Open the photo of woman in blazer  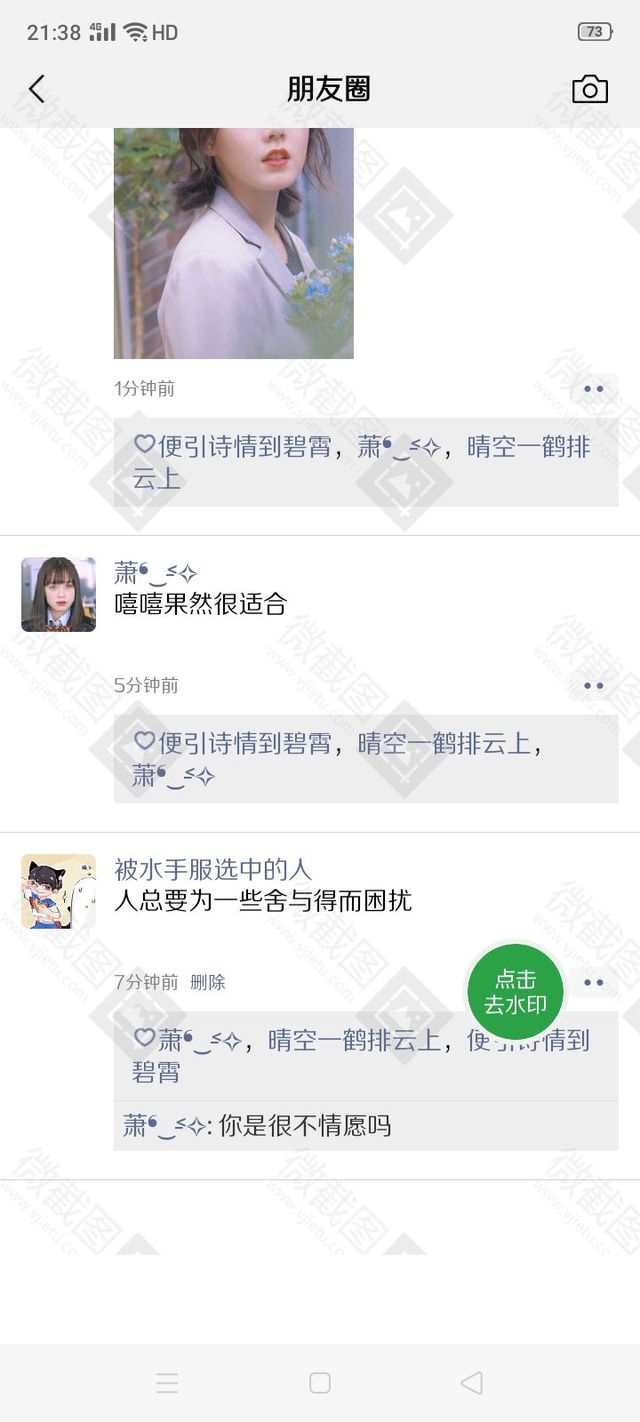pos(234,243)
